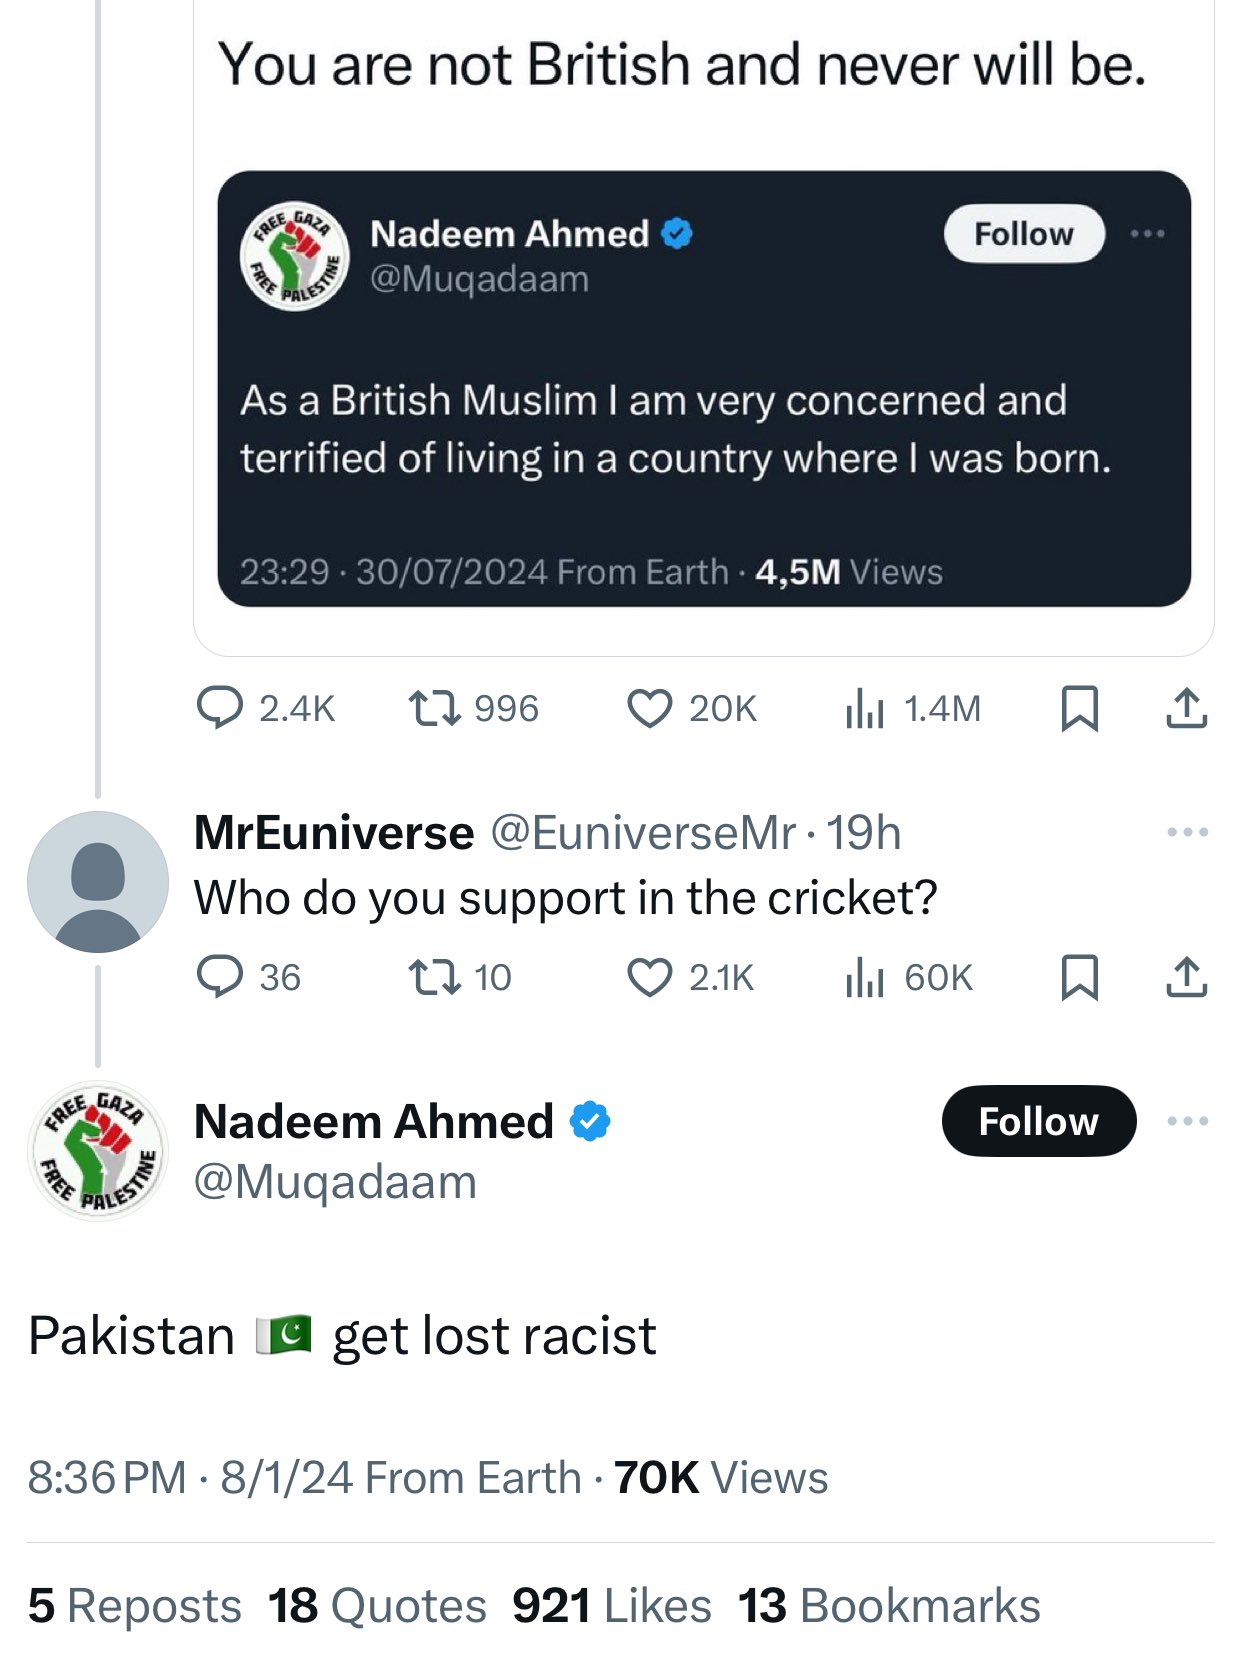Share MrEuniverse's cricket tweet
Screen dimensions: 1242x1655
click(1187, 977)
